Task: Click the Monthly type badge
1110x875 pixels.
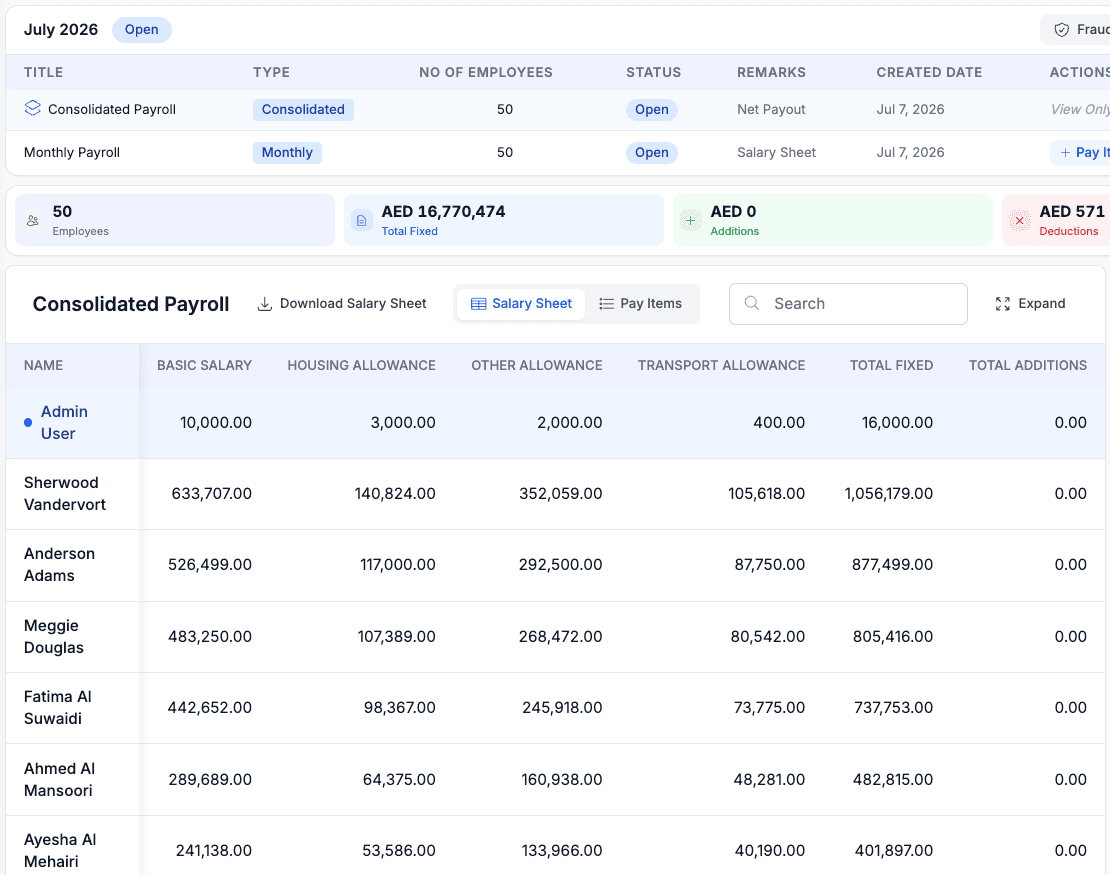Action: point(287,153)
